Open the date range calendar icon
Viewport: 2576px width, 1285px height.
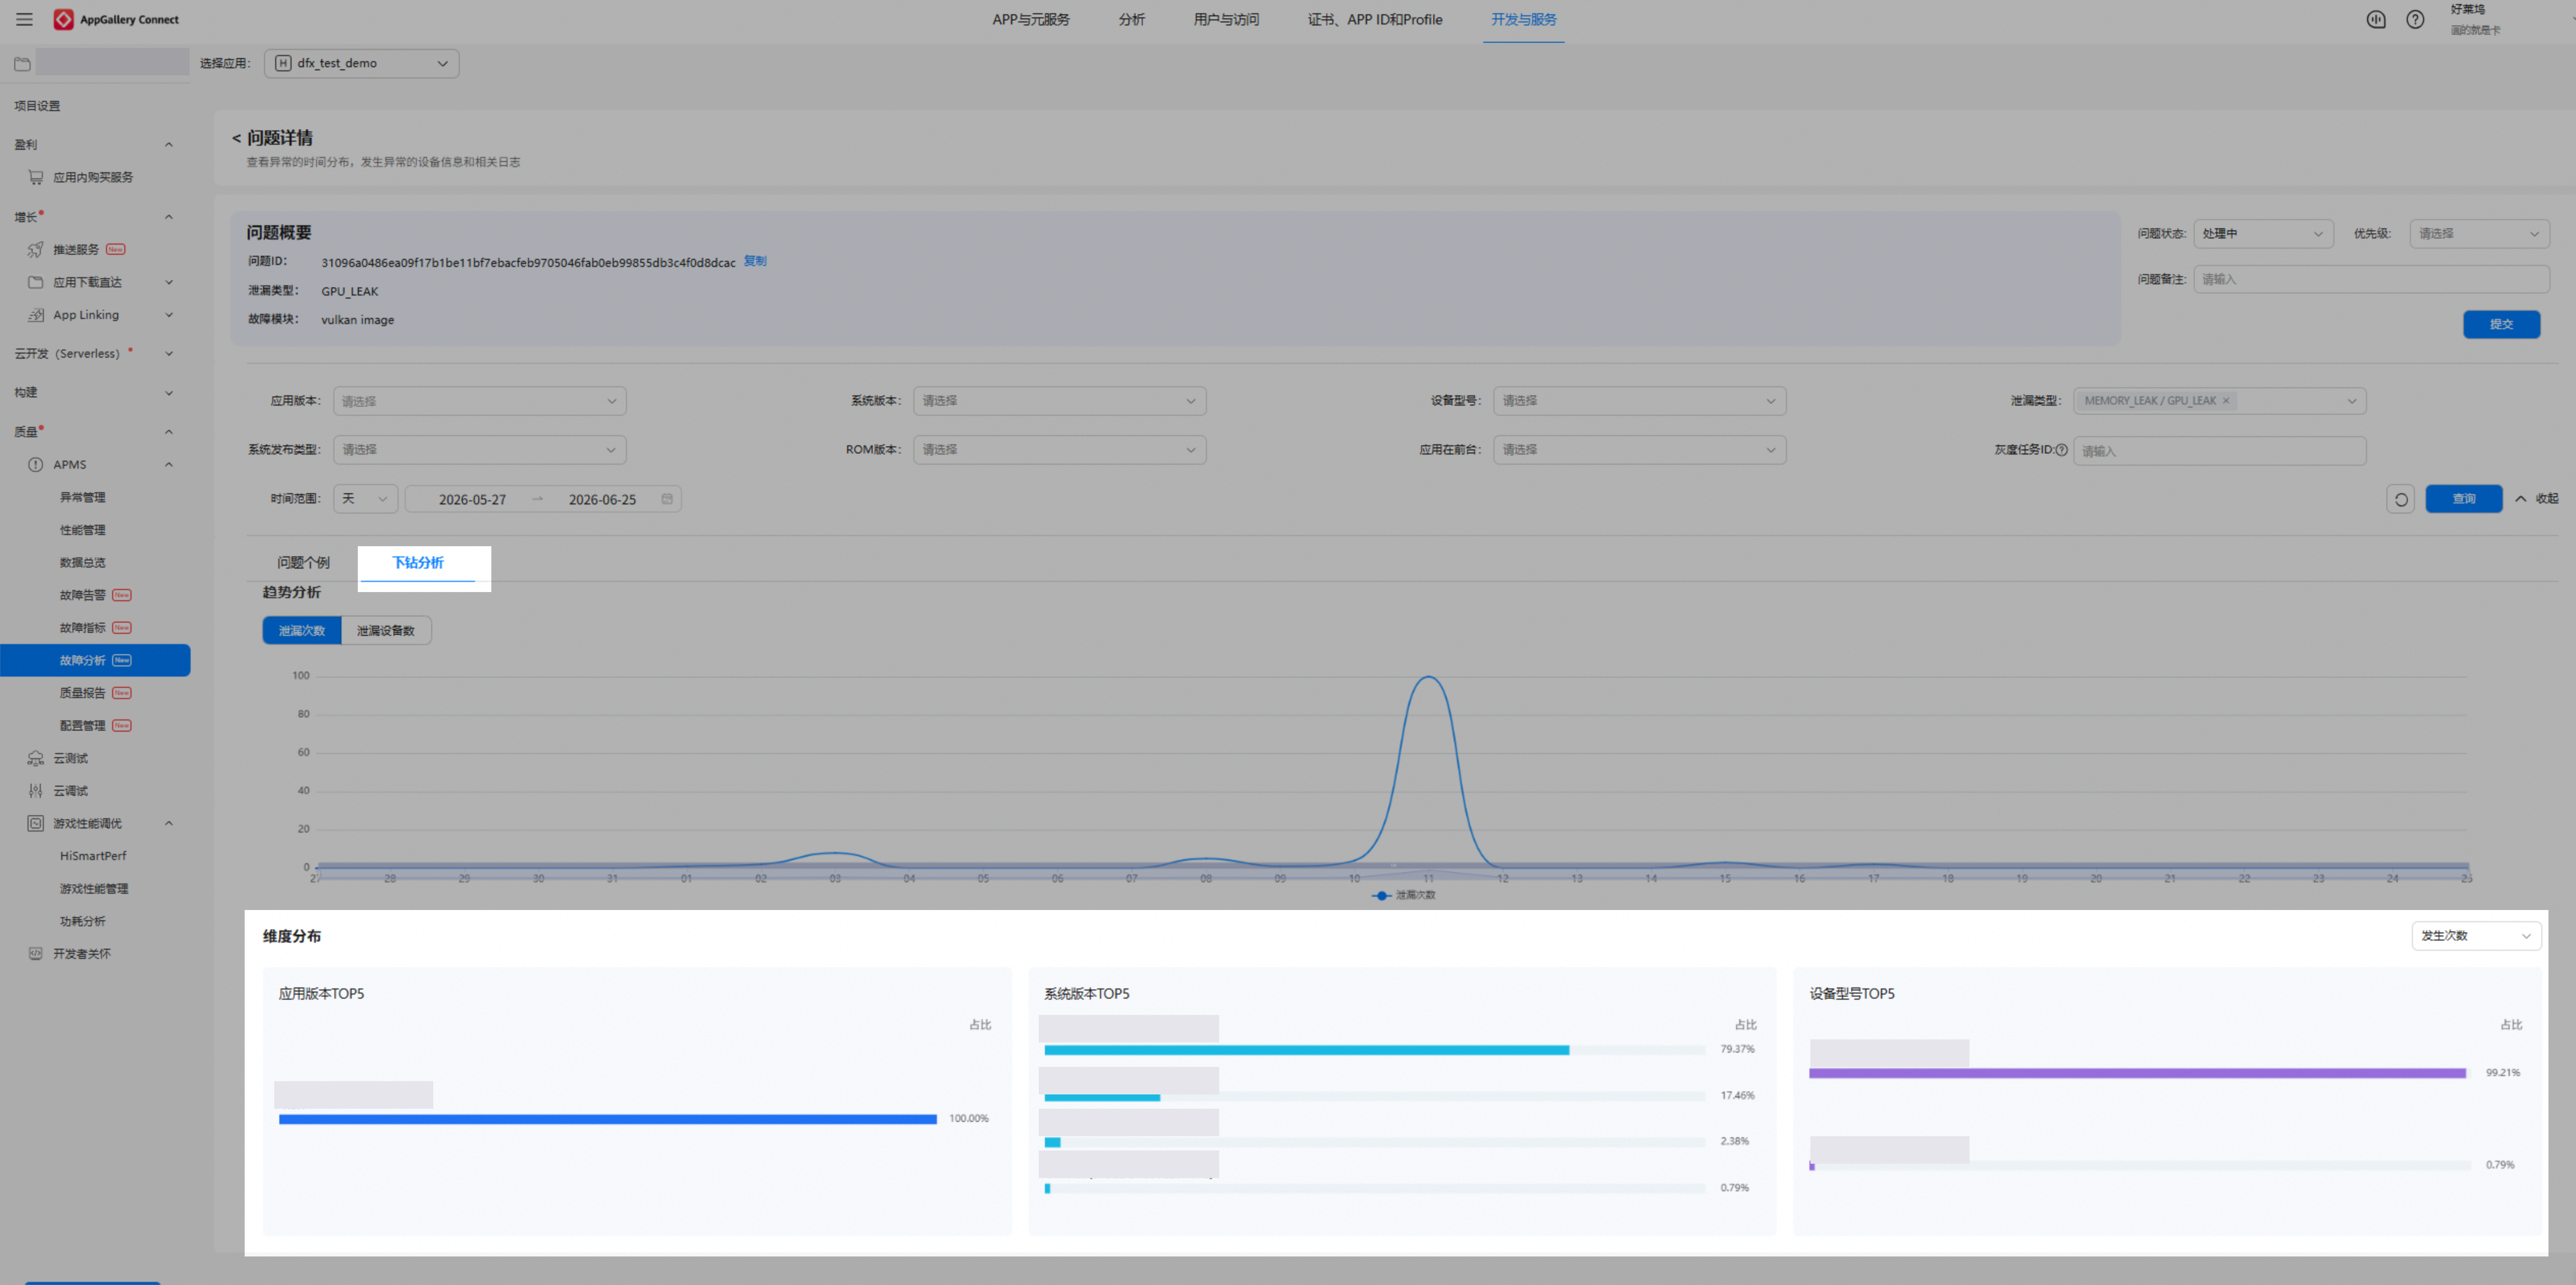click(x=667, y=499)
